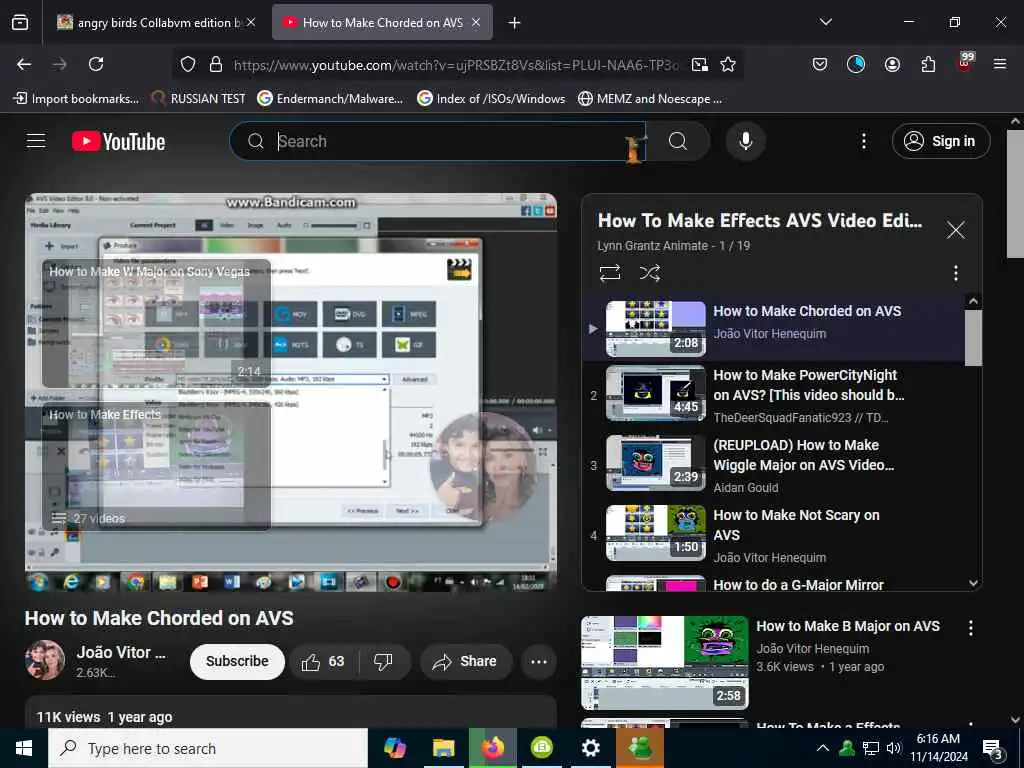Open options for How to Make B Major
1024x768 pixels.
click(x=970, y=628)
